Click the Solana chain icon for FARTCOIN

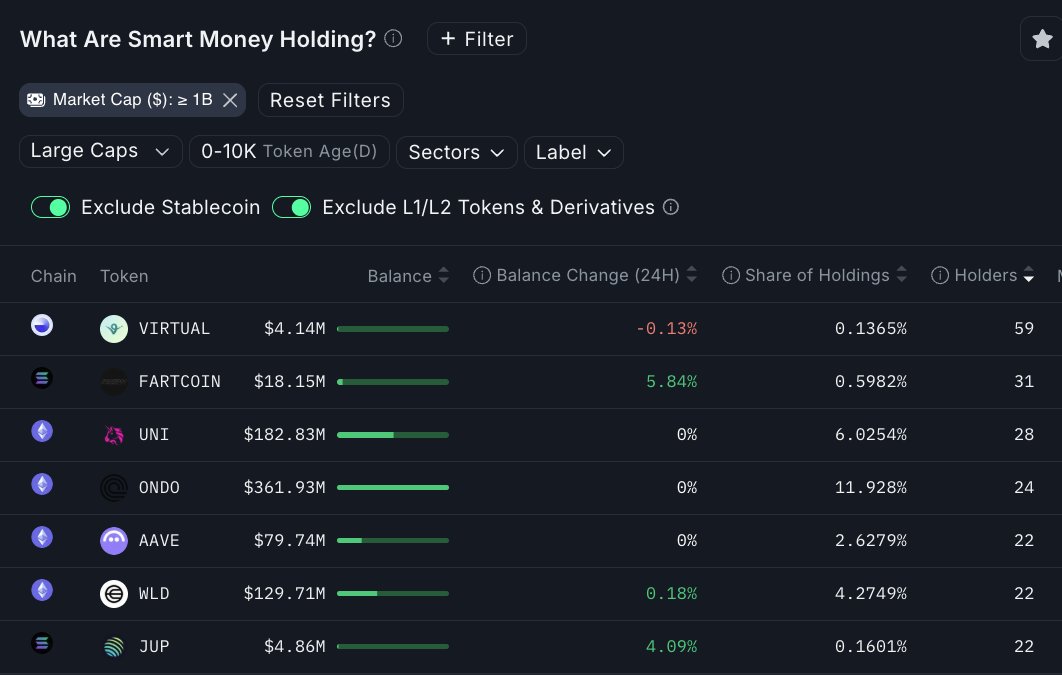(42, 378)
